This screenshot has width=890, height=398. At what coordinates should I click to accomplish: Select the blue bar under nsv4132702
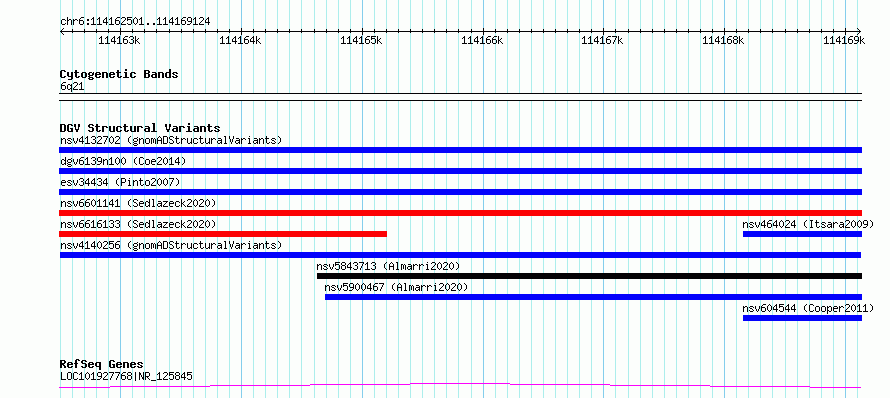pos(460,150)
